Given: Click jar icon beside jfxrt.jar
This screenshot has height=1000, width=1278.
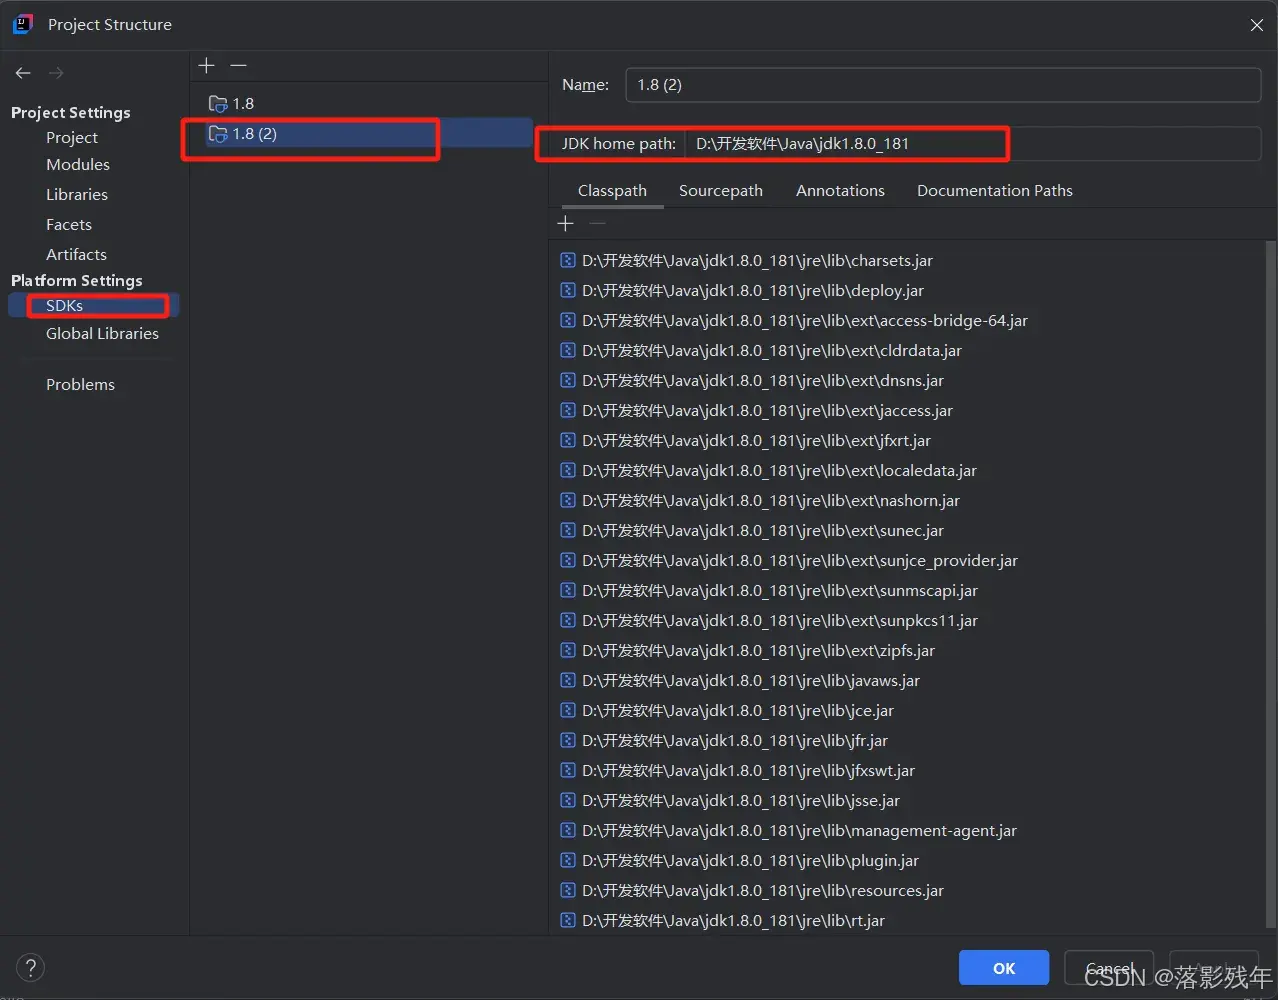Looking at the screenshot, I should click(x=567, y=441).
